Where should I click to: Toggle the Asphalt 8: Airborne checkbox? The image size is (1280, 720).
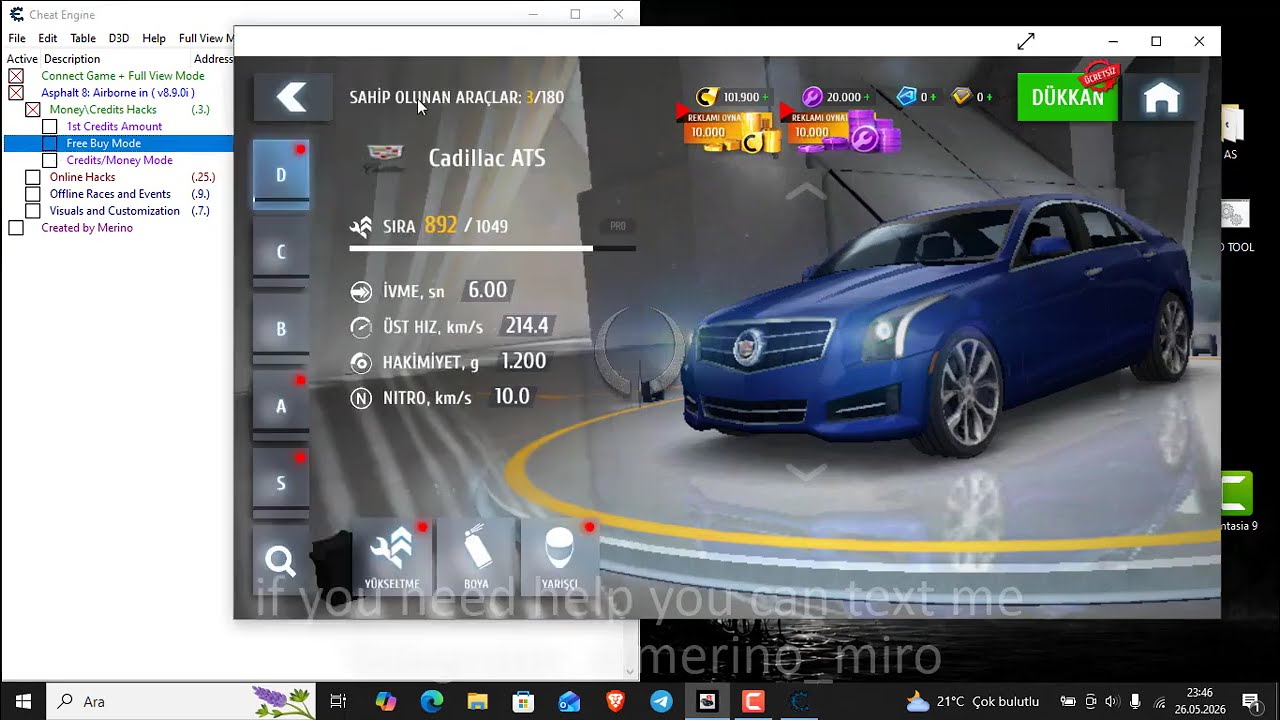(16, 93)
